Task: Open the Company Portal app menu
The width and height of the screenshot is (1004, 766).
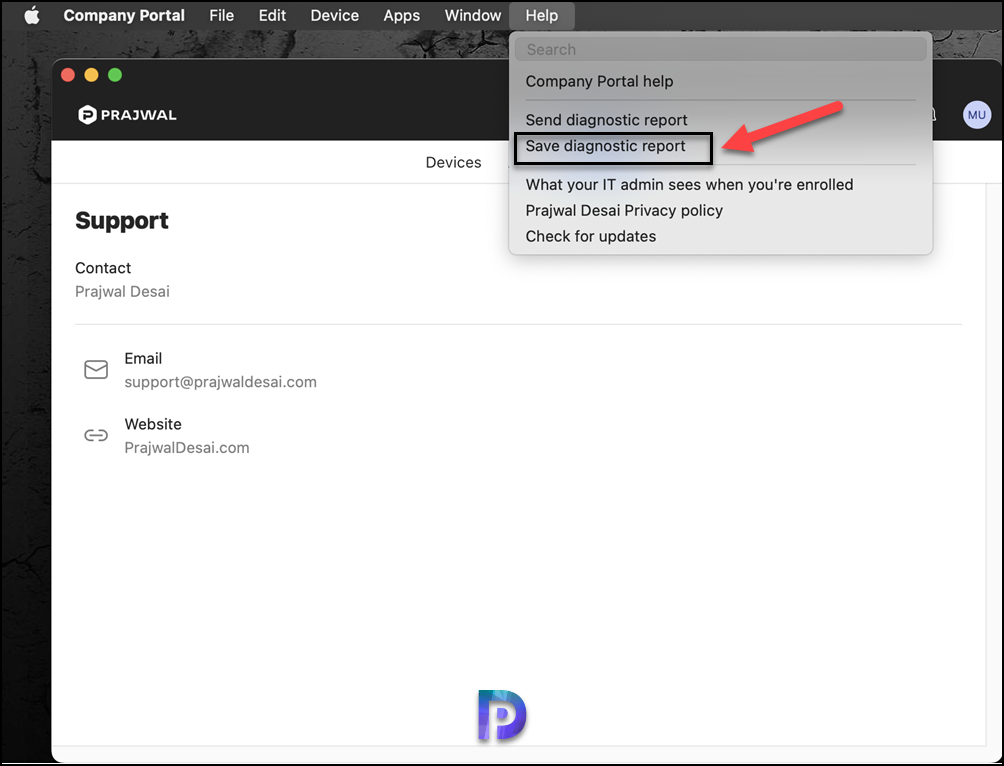Action: click(124, 15)
